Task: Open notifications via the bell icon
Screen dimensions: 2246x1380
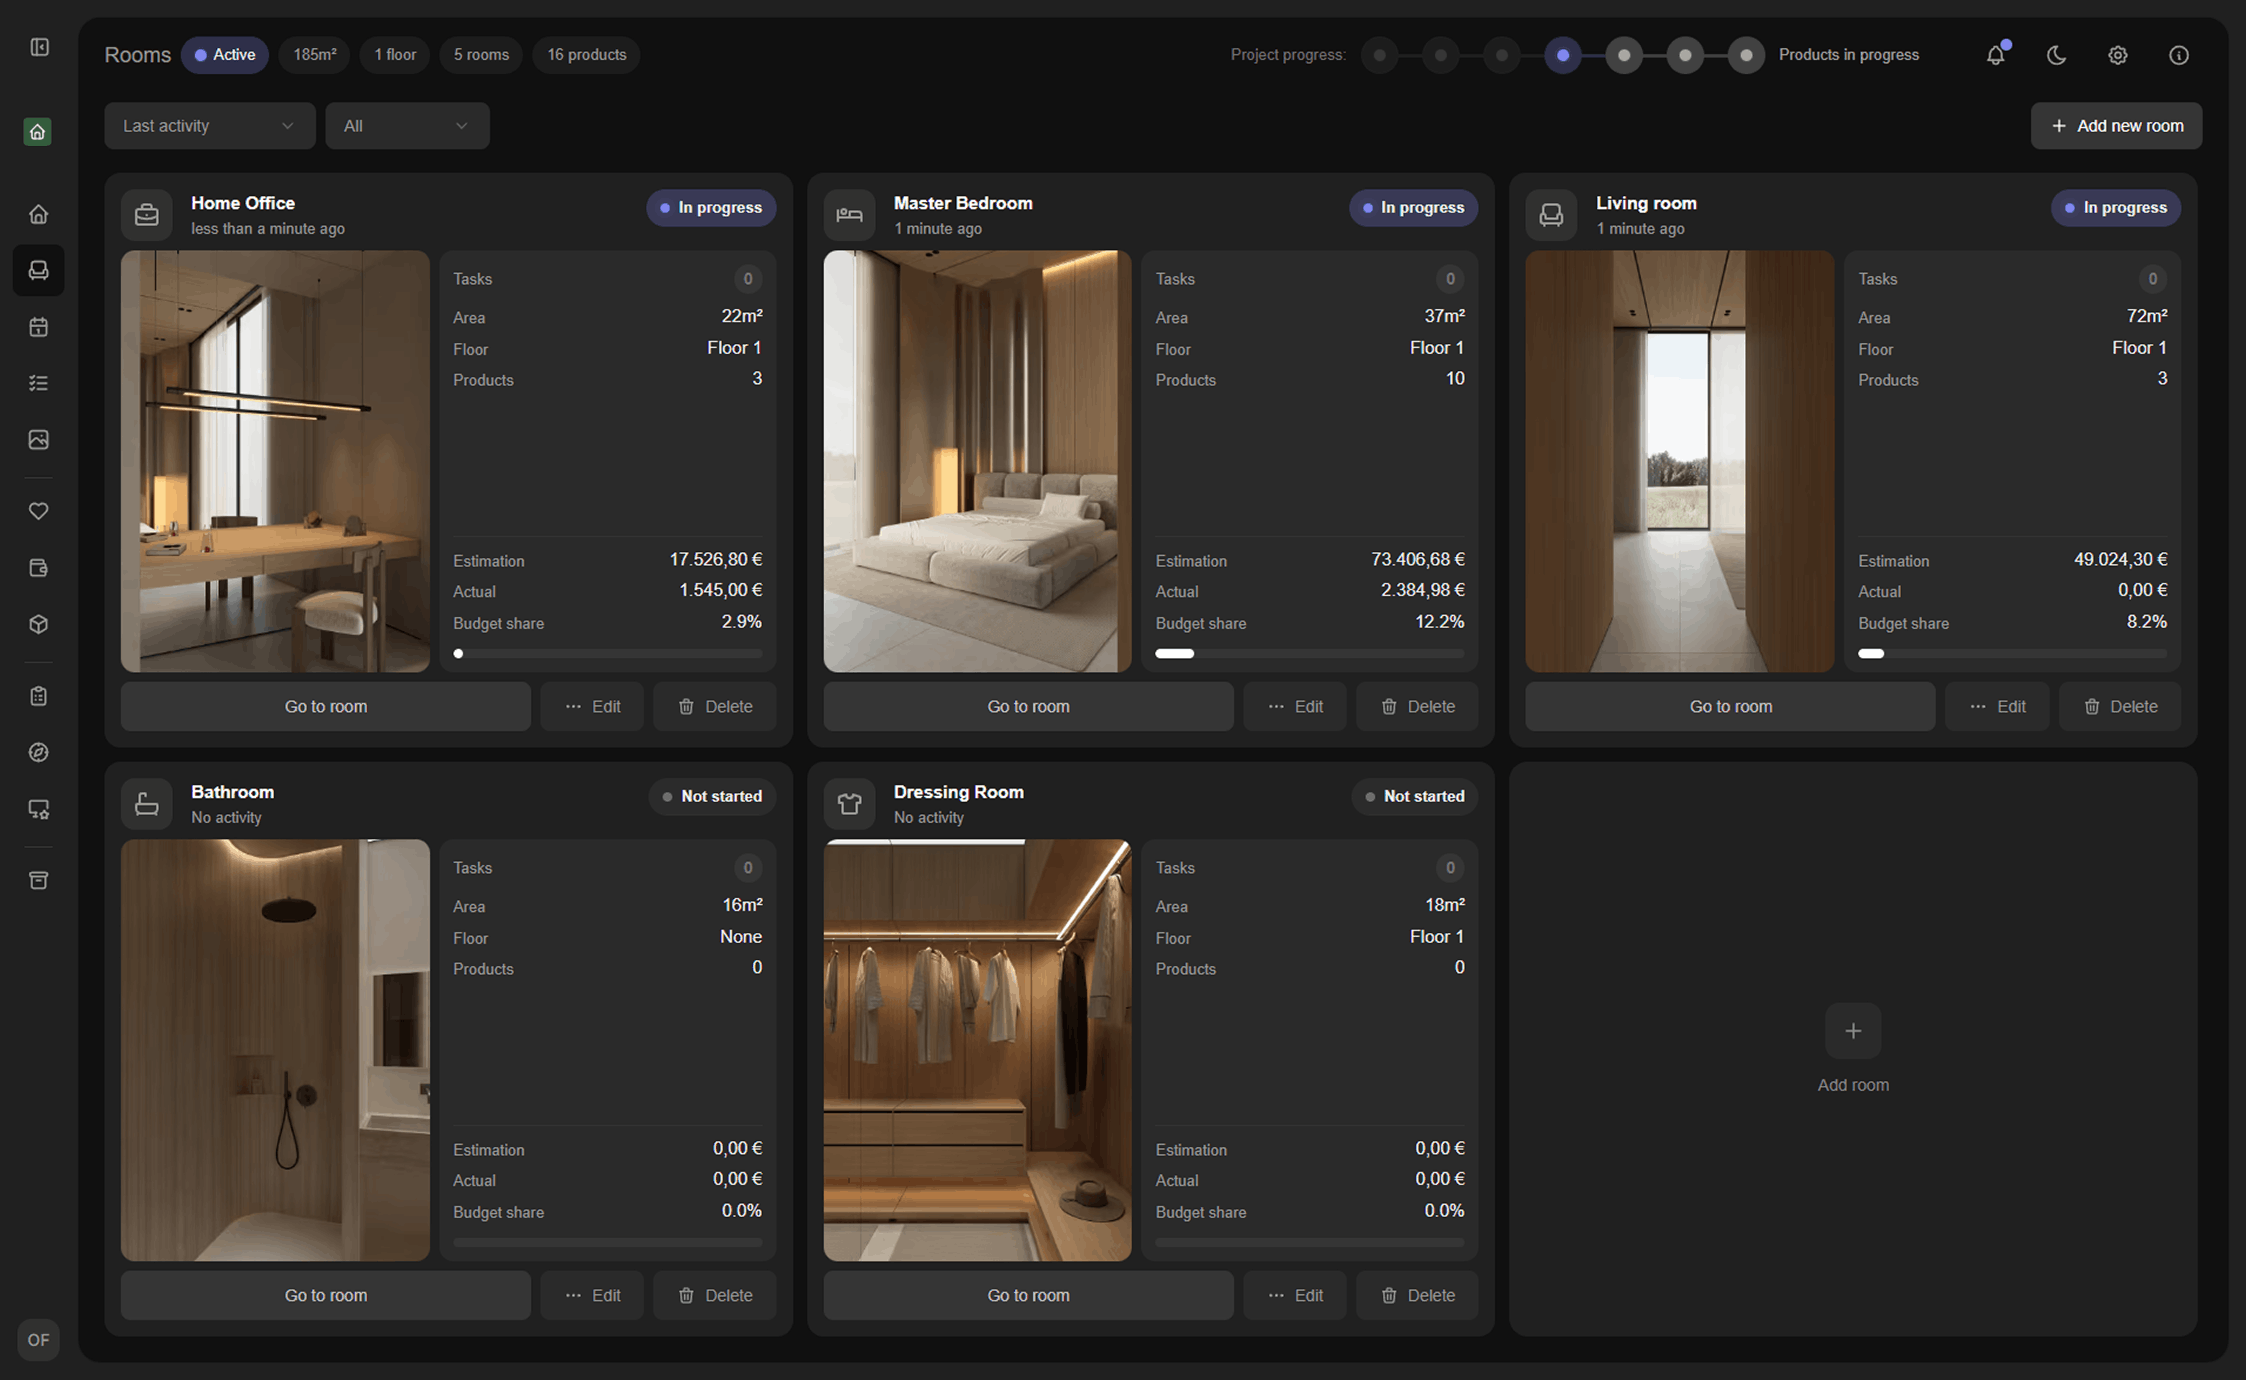Action: point(1996,55)
